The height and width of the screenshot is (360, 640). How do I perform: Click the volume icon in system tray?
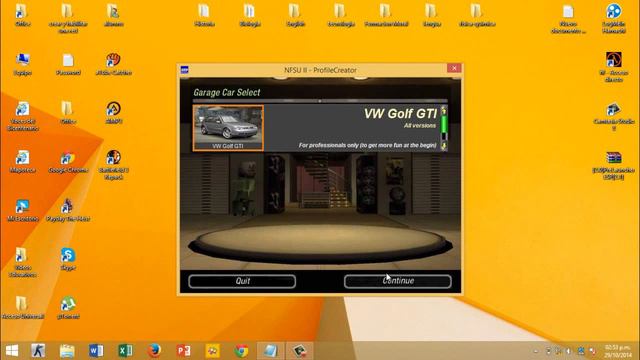(x=569, y=351)
